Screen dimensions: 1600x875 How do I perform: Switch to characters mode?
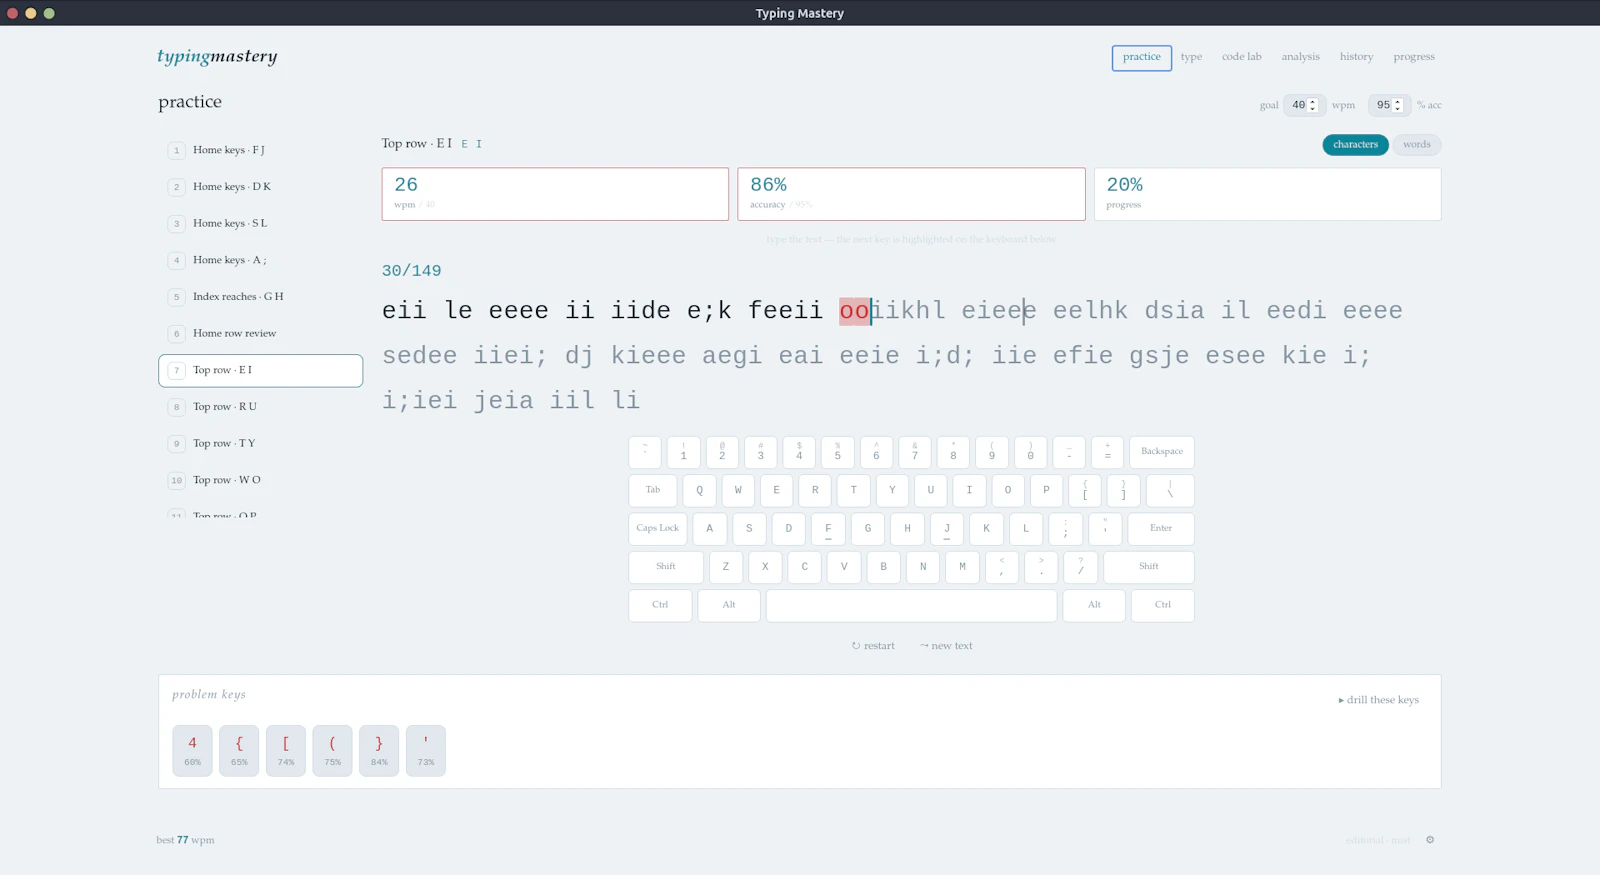[x=1355, y=145]
